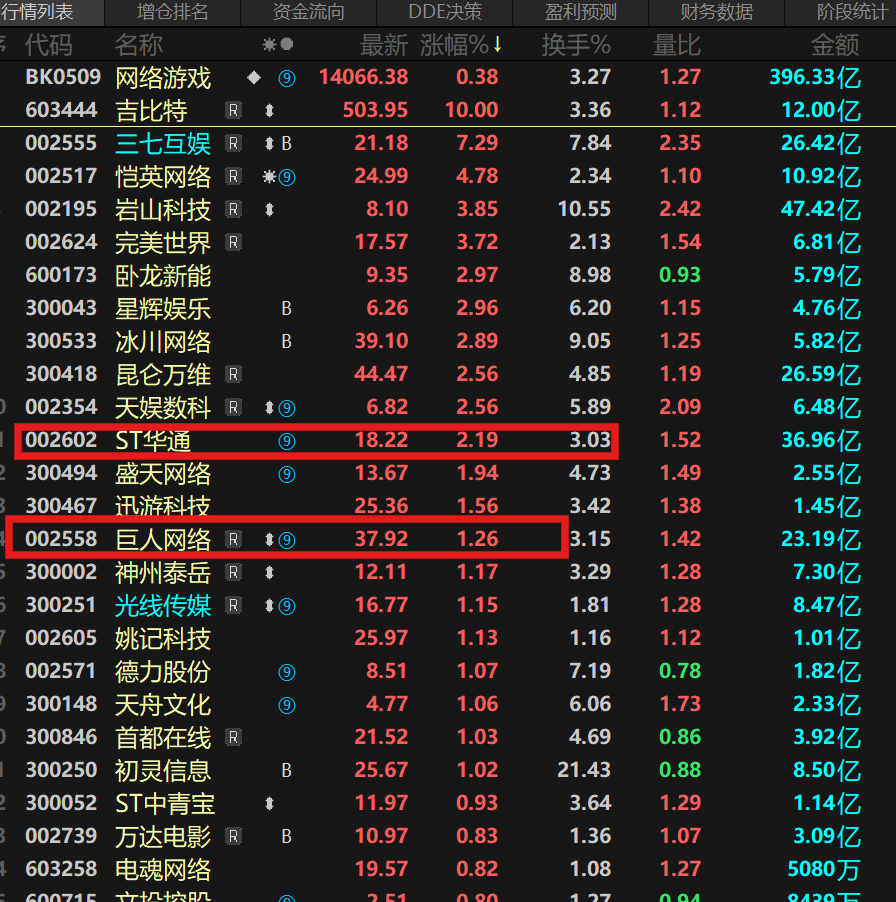Click the circled 9 icon on 光线传媒 row

(286, 606)
